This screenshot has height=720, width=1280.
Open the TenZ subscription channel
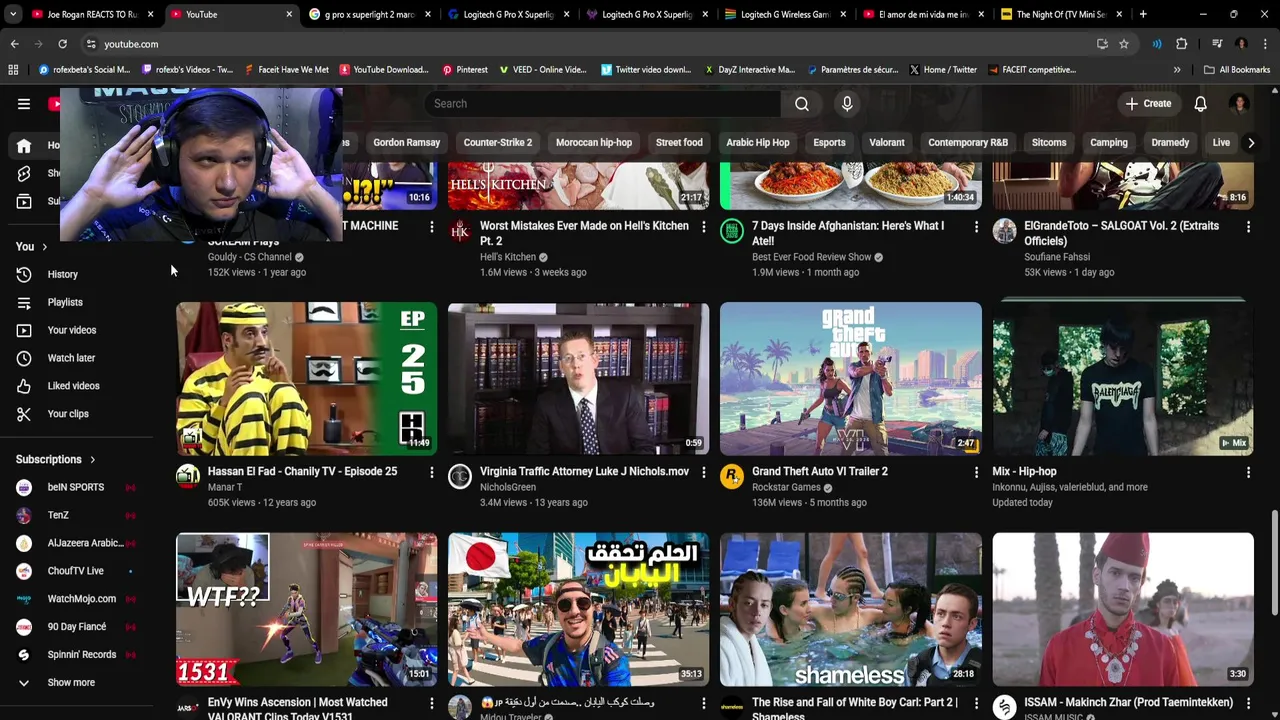[76, 515]
